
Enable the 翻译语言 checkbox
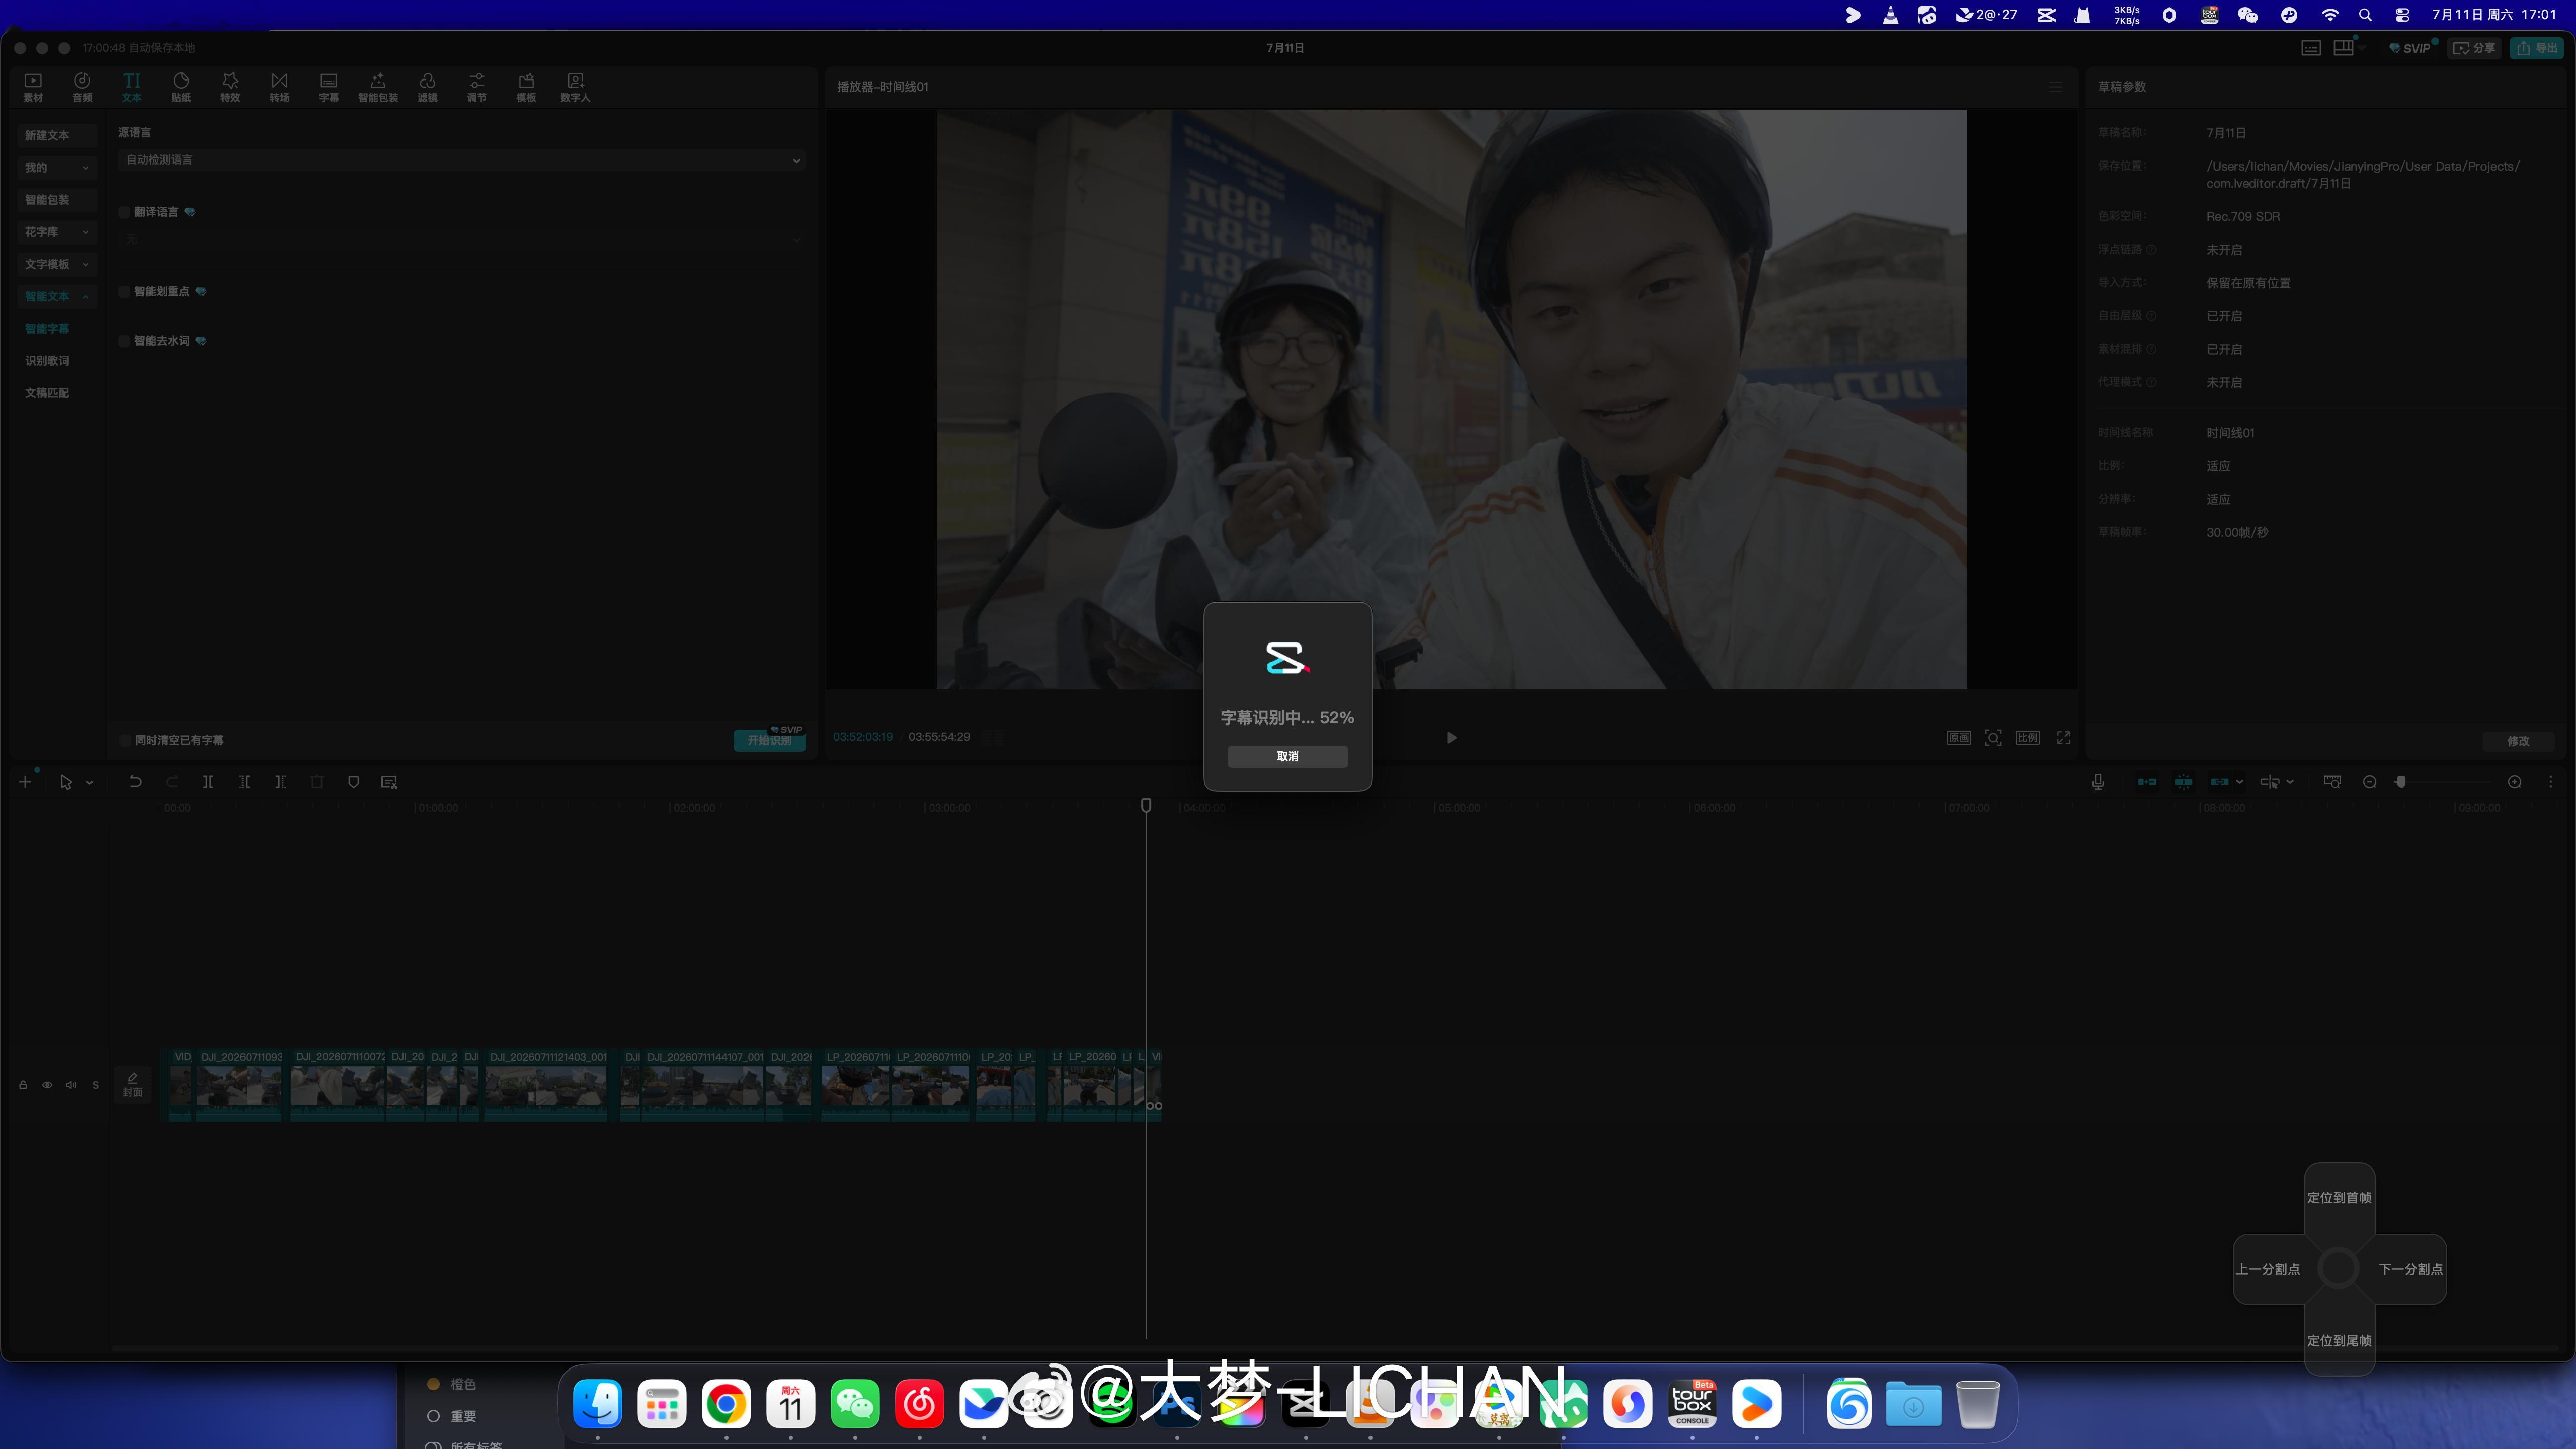pos(124,212)
